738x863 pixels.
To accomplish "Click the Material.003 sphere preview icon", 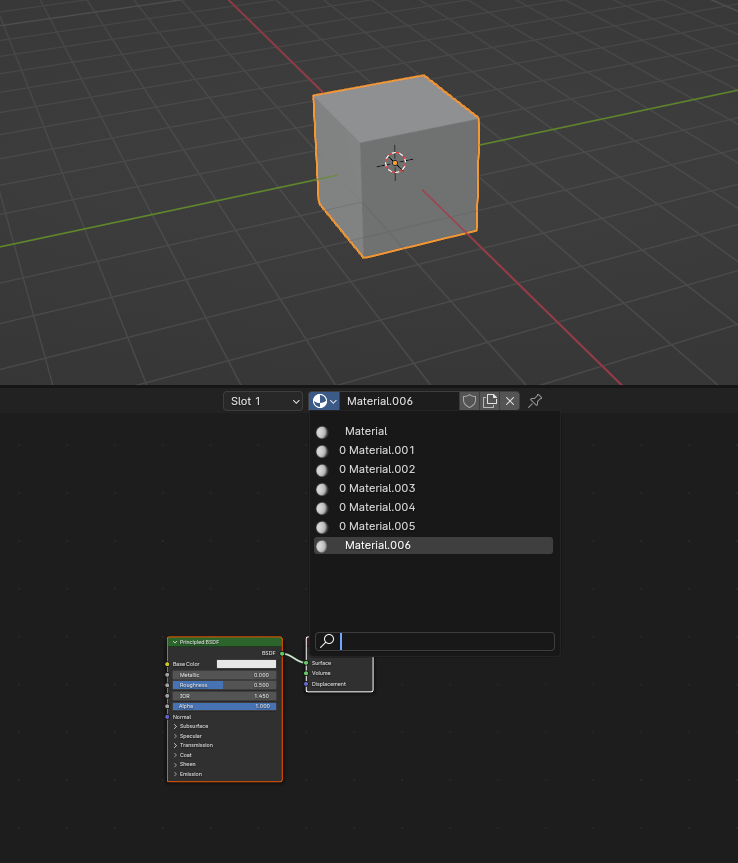I will coord(322,489).
